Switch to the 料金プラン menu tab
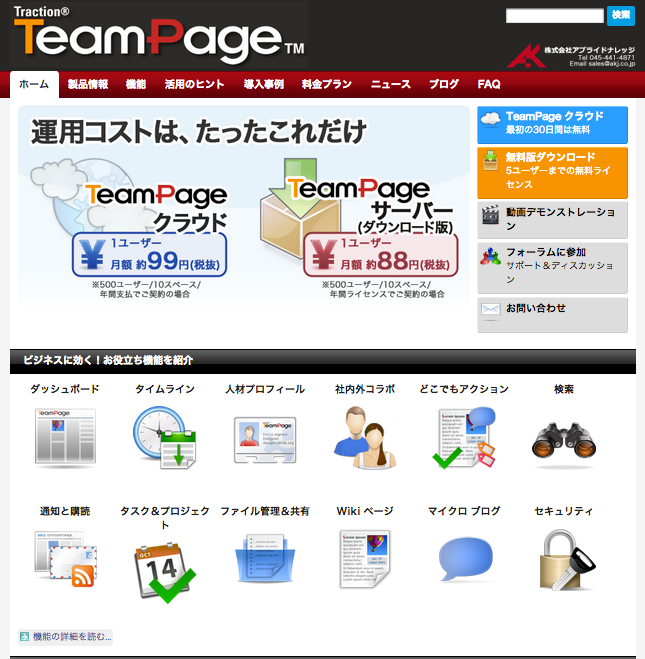645x659 pixels. pos(326,85)
